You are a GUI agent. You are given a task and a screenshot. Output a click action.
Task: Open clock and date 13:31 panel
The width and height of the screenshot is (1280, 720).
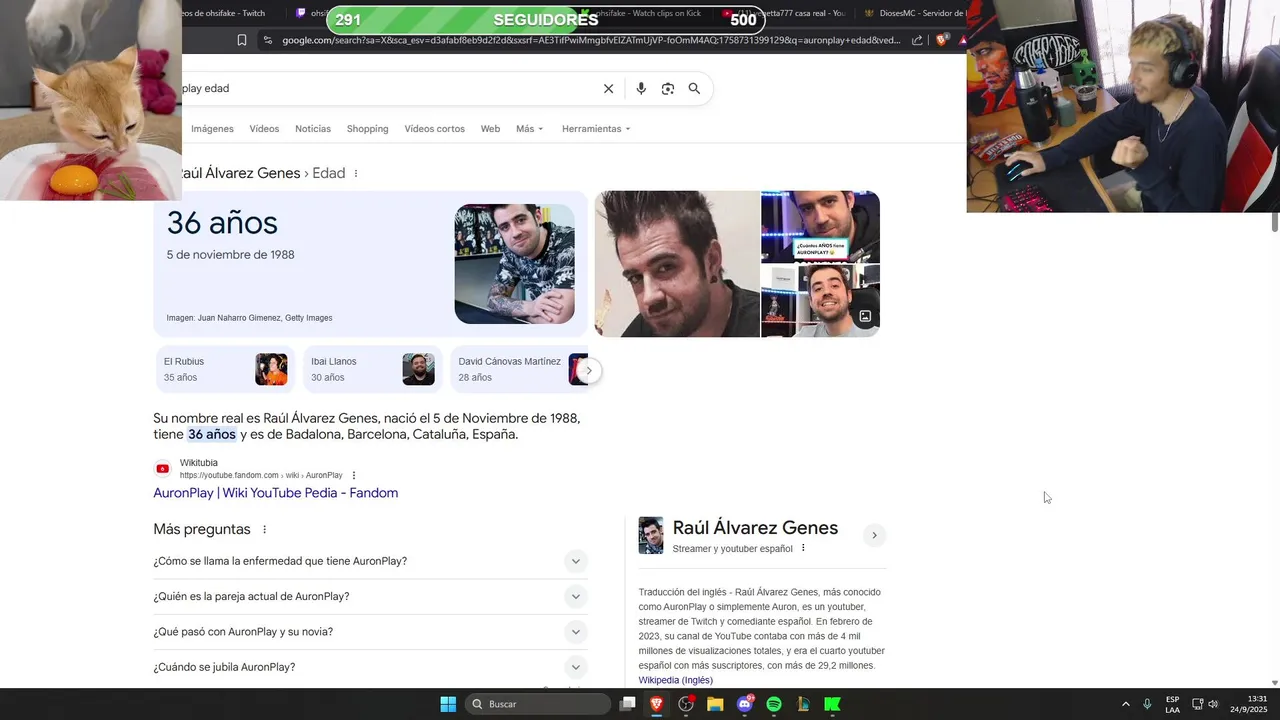[1250, 704]
